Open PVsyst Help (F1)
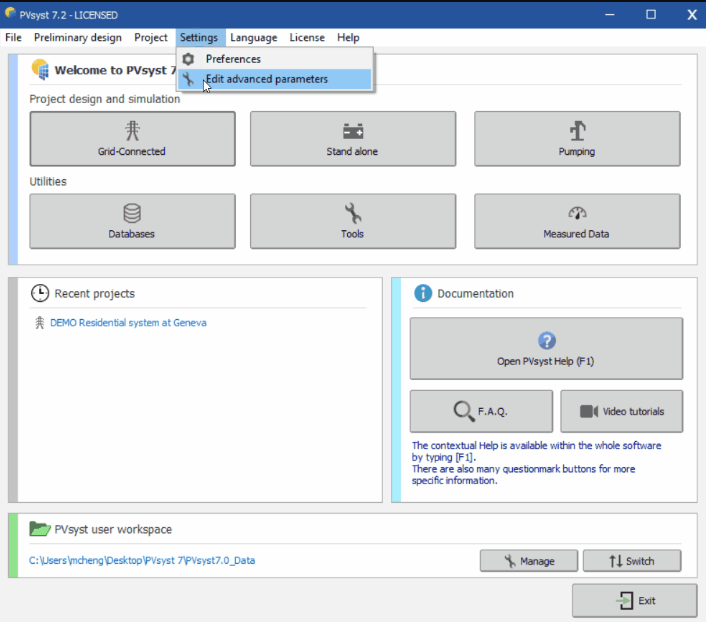The width and height of the screenshot is (706, 622). [x=546, y=349]
